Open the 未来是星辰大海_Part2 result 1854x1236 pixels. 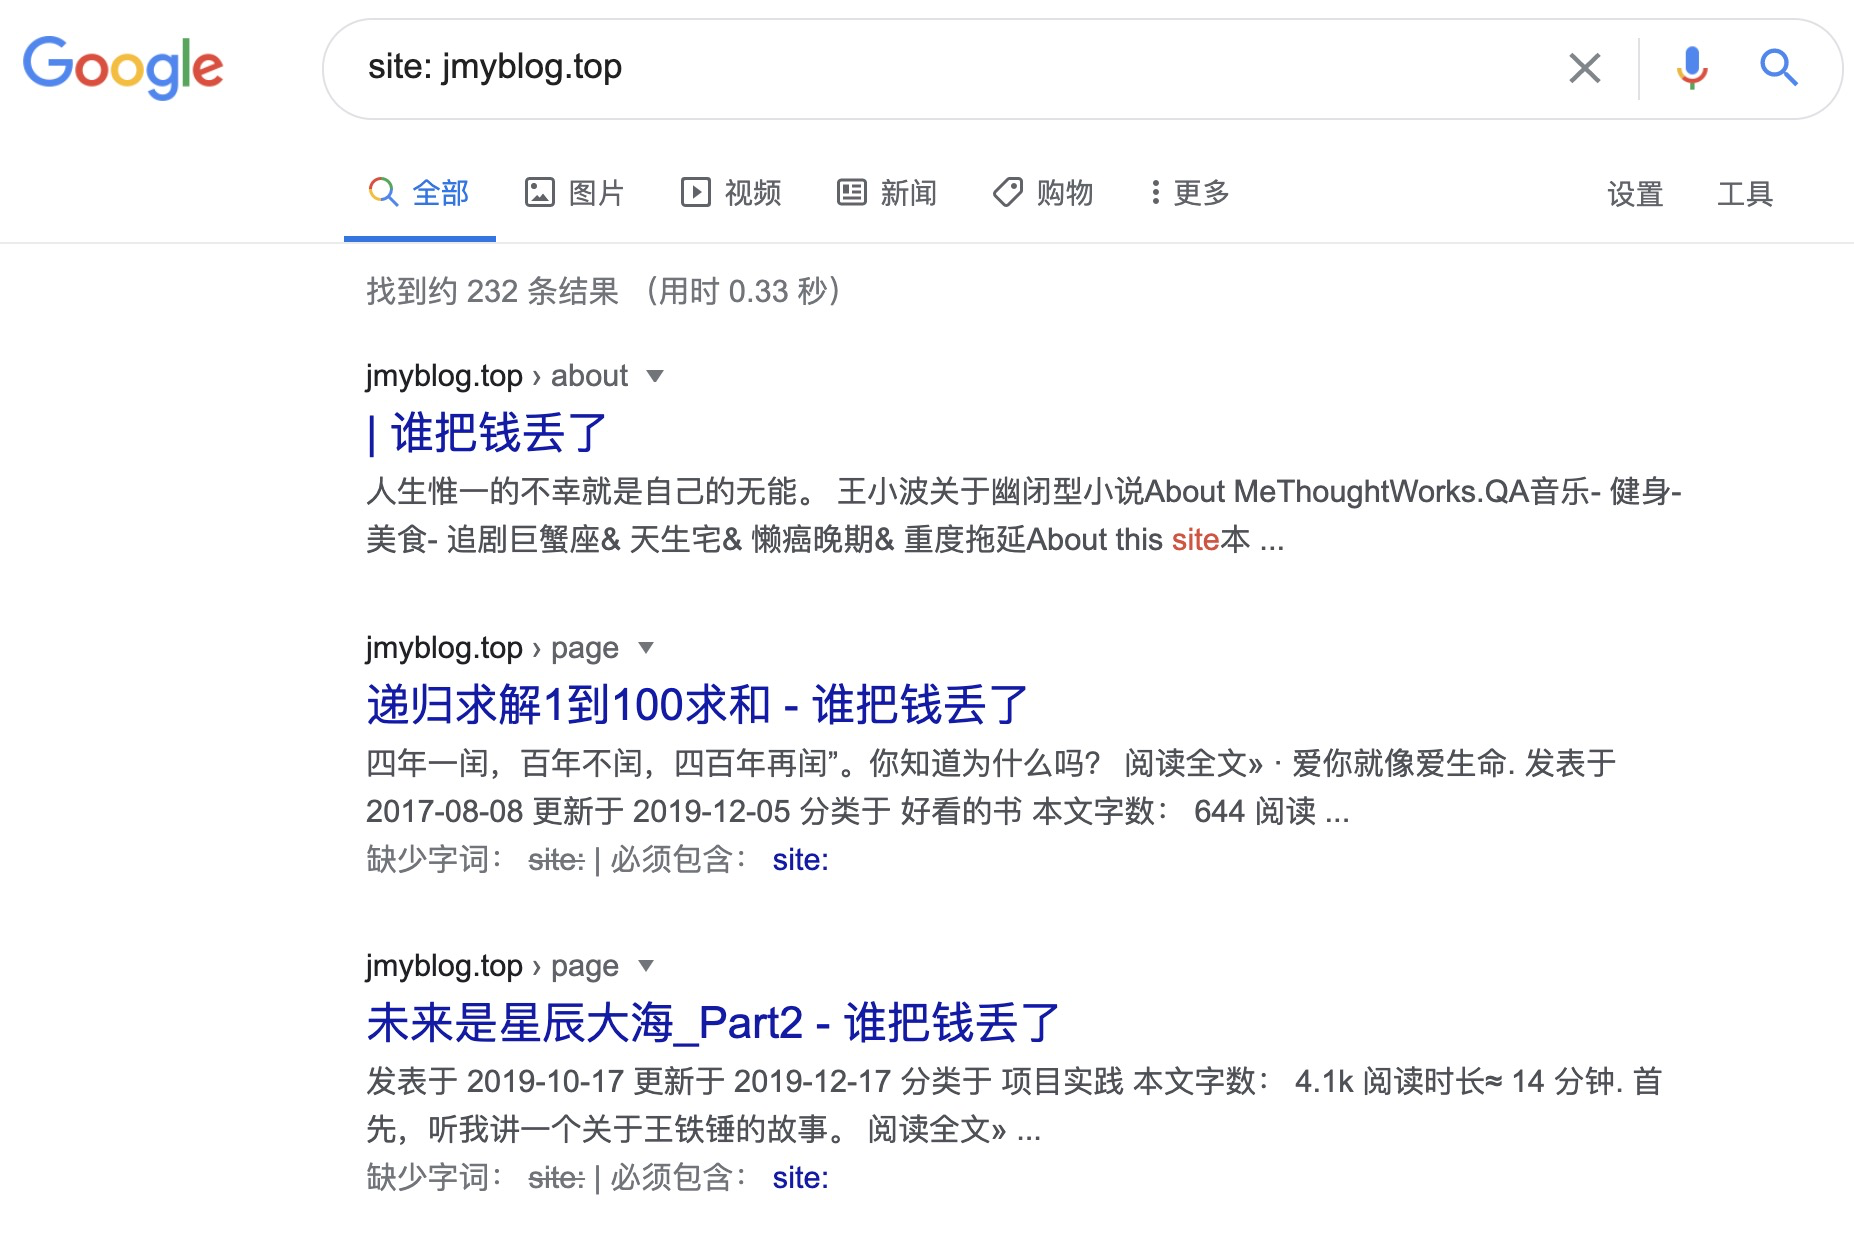712,1023
